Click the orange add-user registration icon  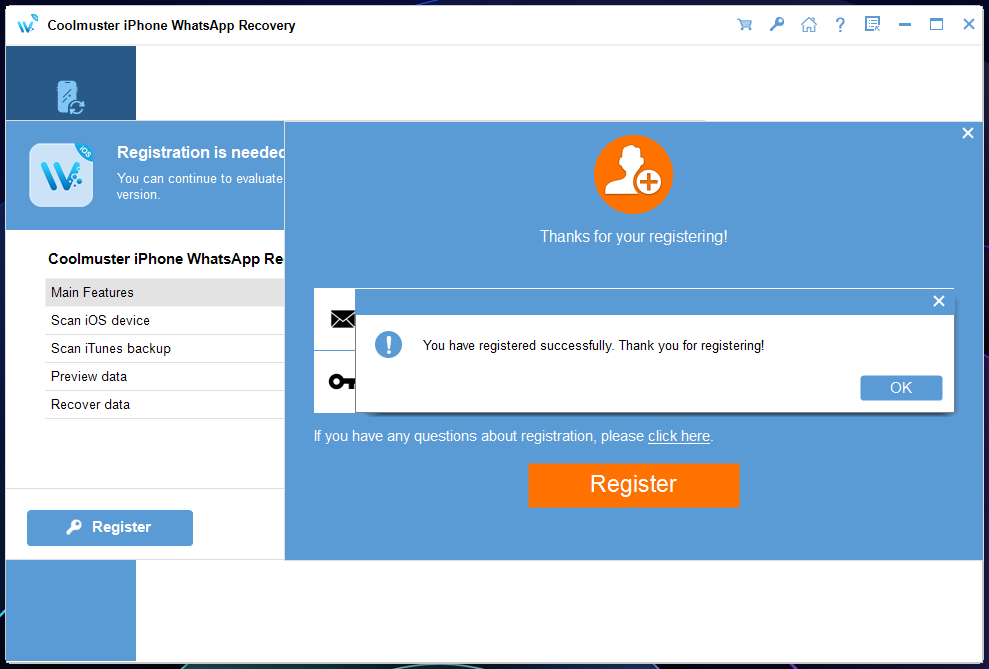coord(633,175)
